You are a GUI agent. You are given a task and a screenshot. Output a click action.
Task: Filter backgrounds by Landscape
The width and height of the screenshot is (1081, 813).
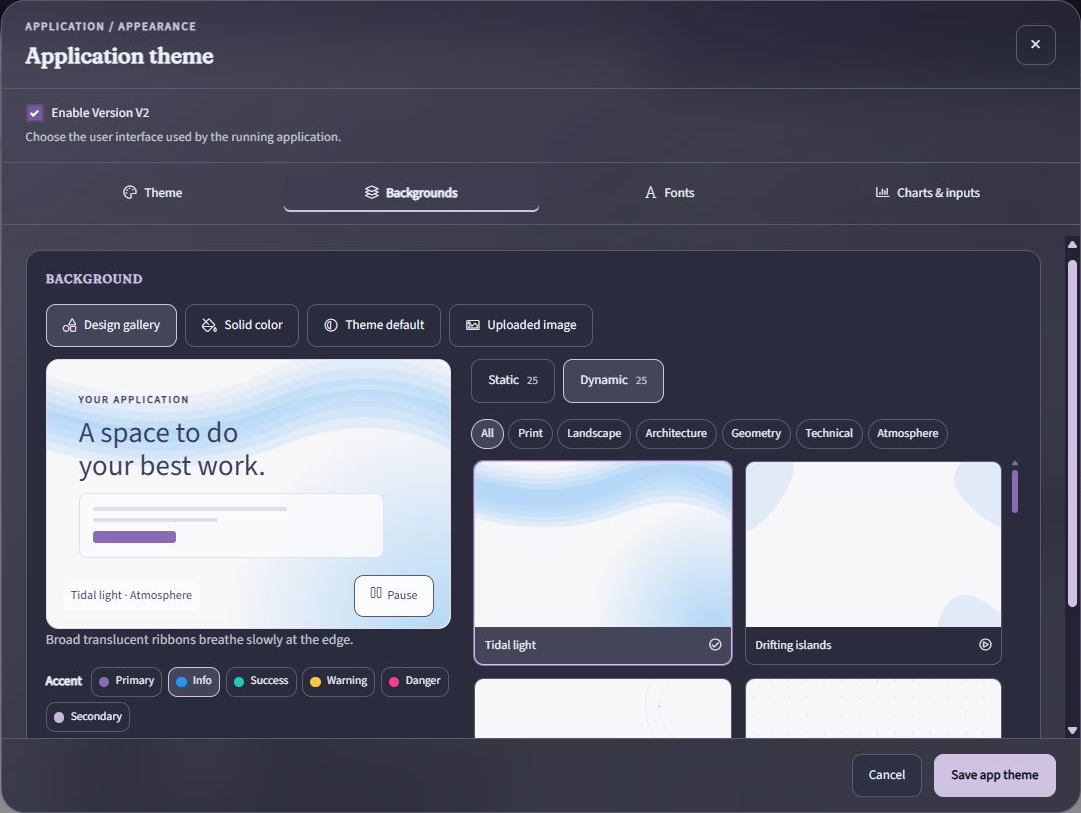(x=594, y=434)
